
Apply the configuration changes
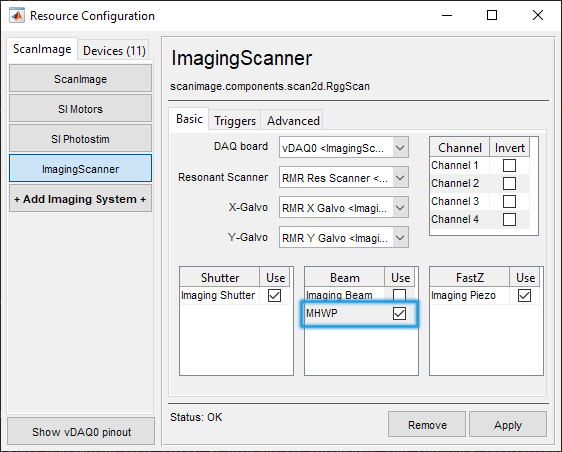coord(508,425)
